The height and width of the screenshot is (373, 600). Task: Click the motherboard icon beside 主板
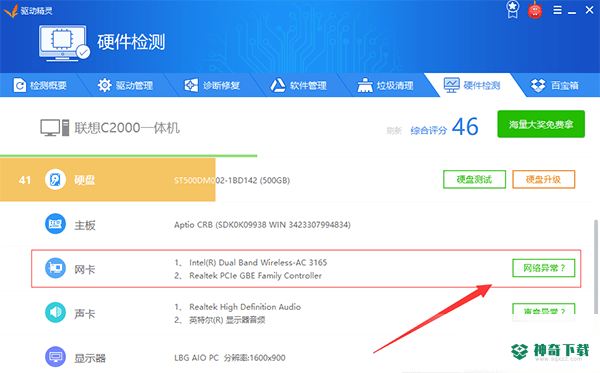point(55,224)
